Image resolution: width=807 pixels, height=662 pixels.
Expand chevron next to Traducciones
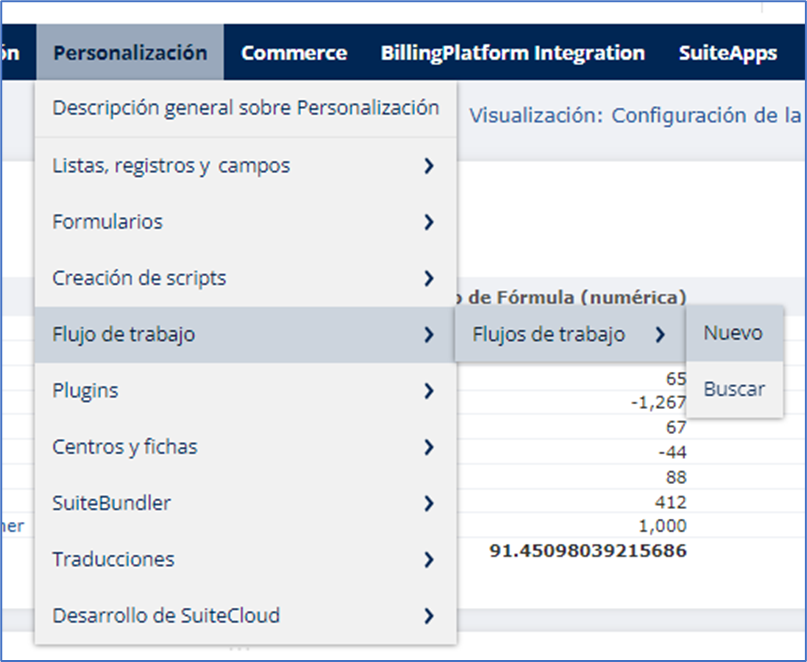pos(429,559)
